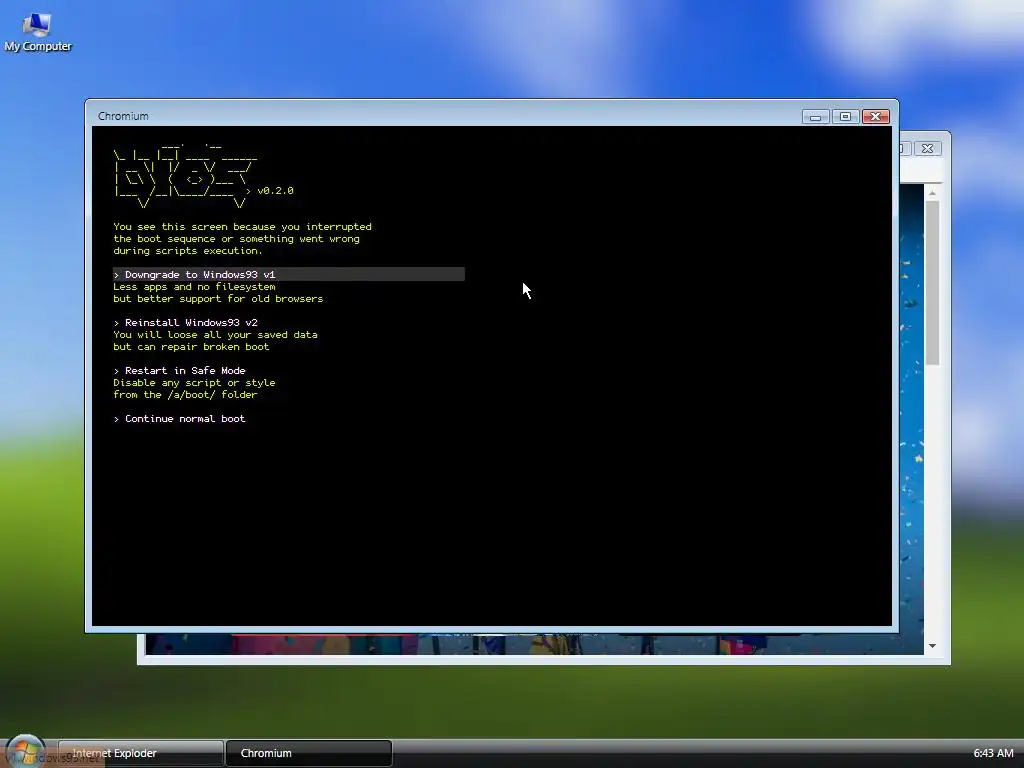Select Restart in Safe Mode option
The image size is (1024, 768).
180,370
